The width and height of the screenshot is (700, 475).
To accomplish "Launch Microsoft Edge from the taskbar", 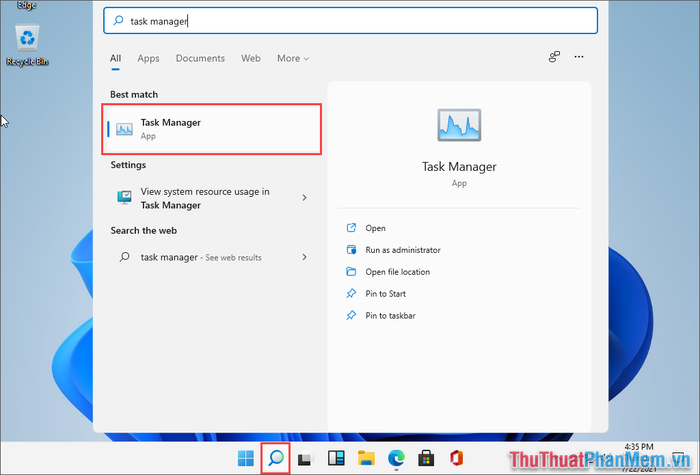I will (x=396, y=458).
